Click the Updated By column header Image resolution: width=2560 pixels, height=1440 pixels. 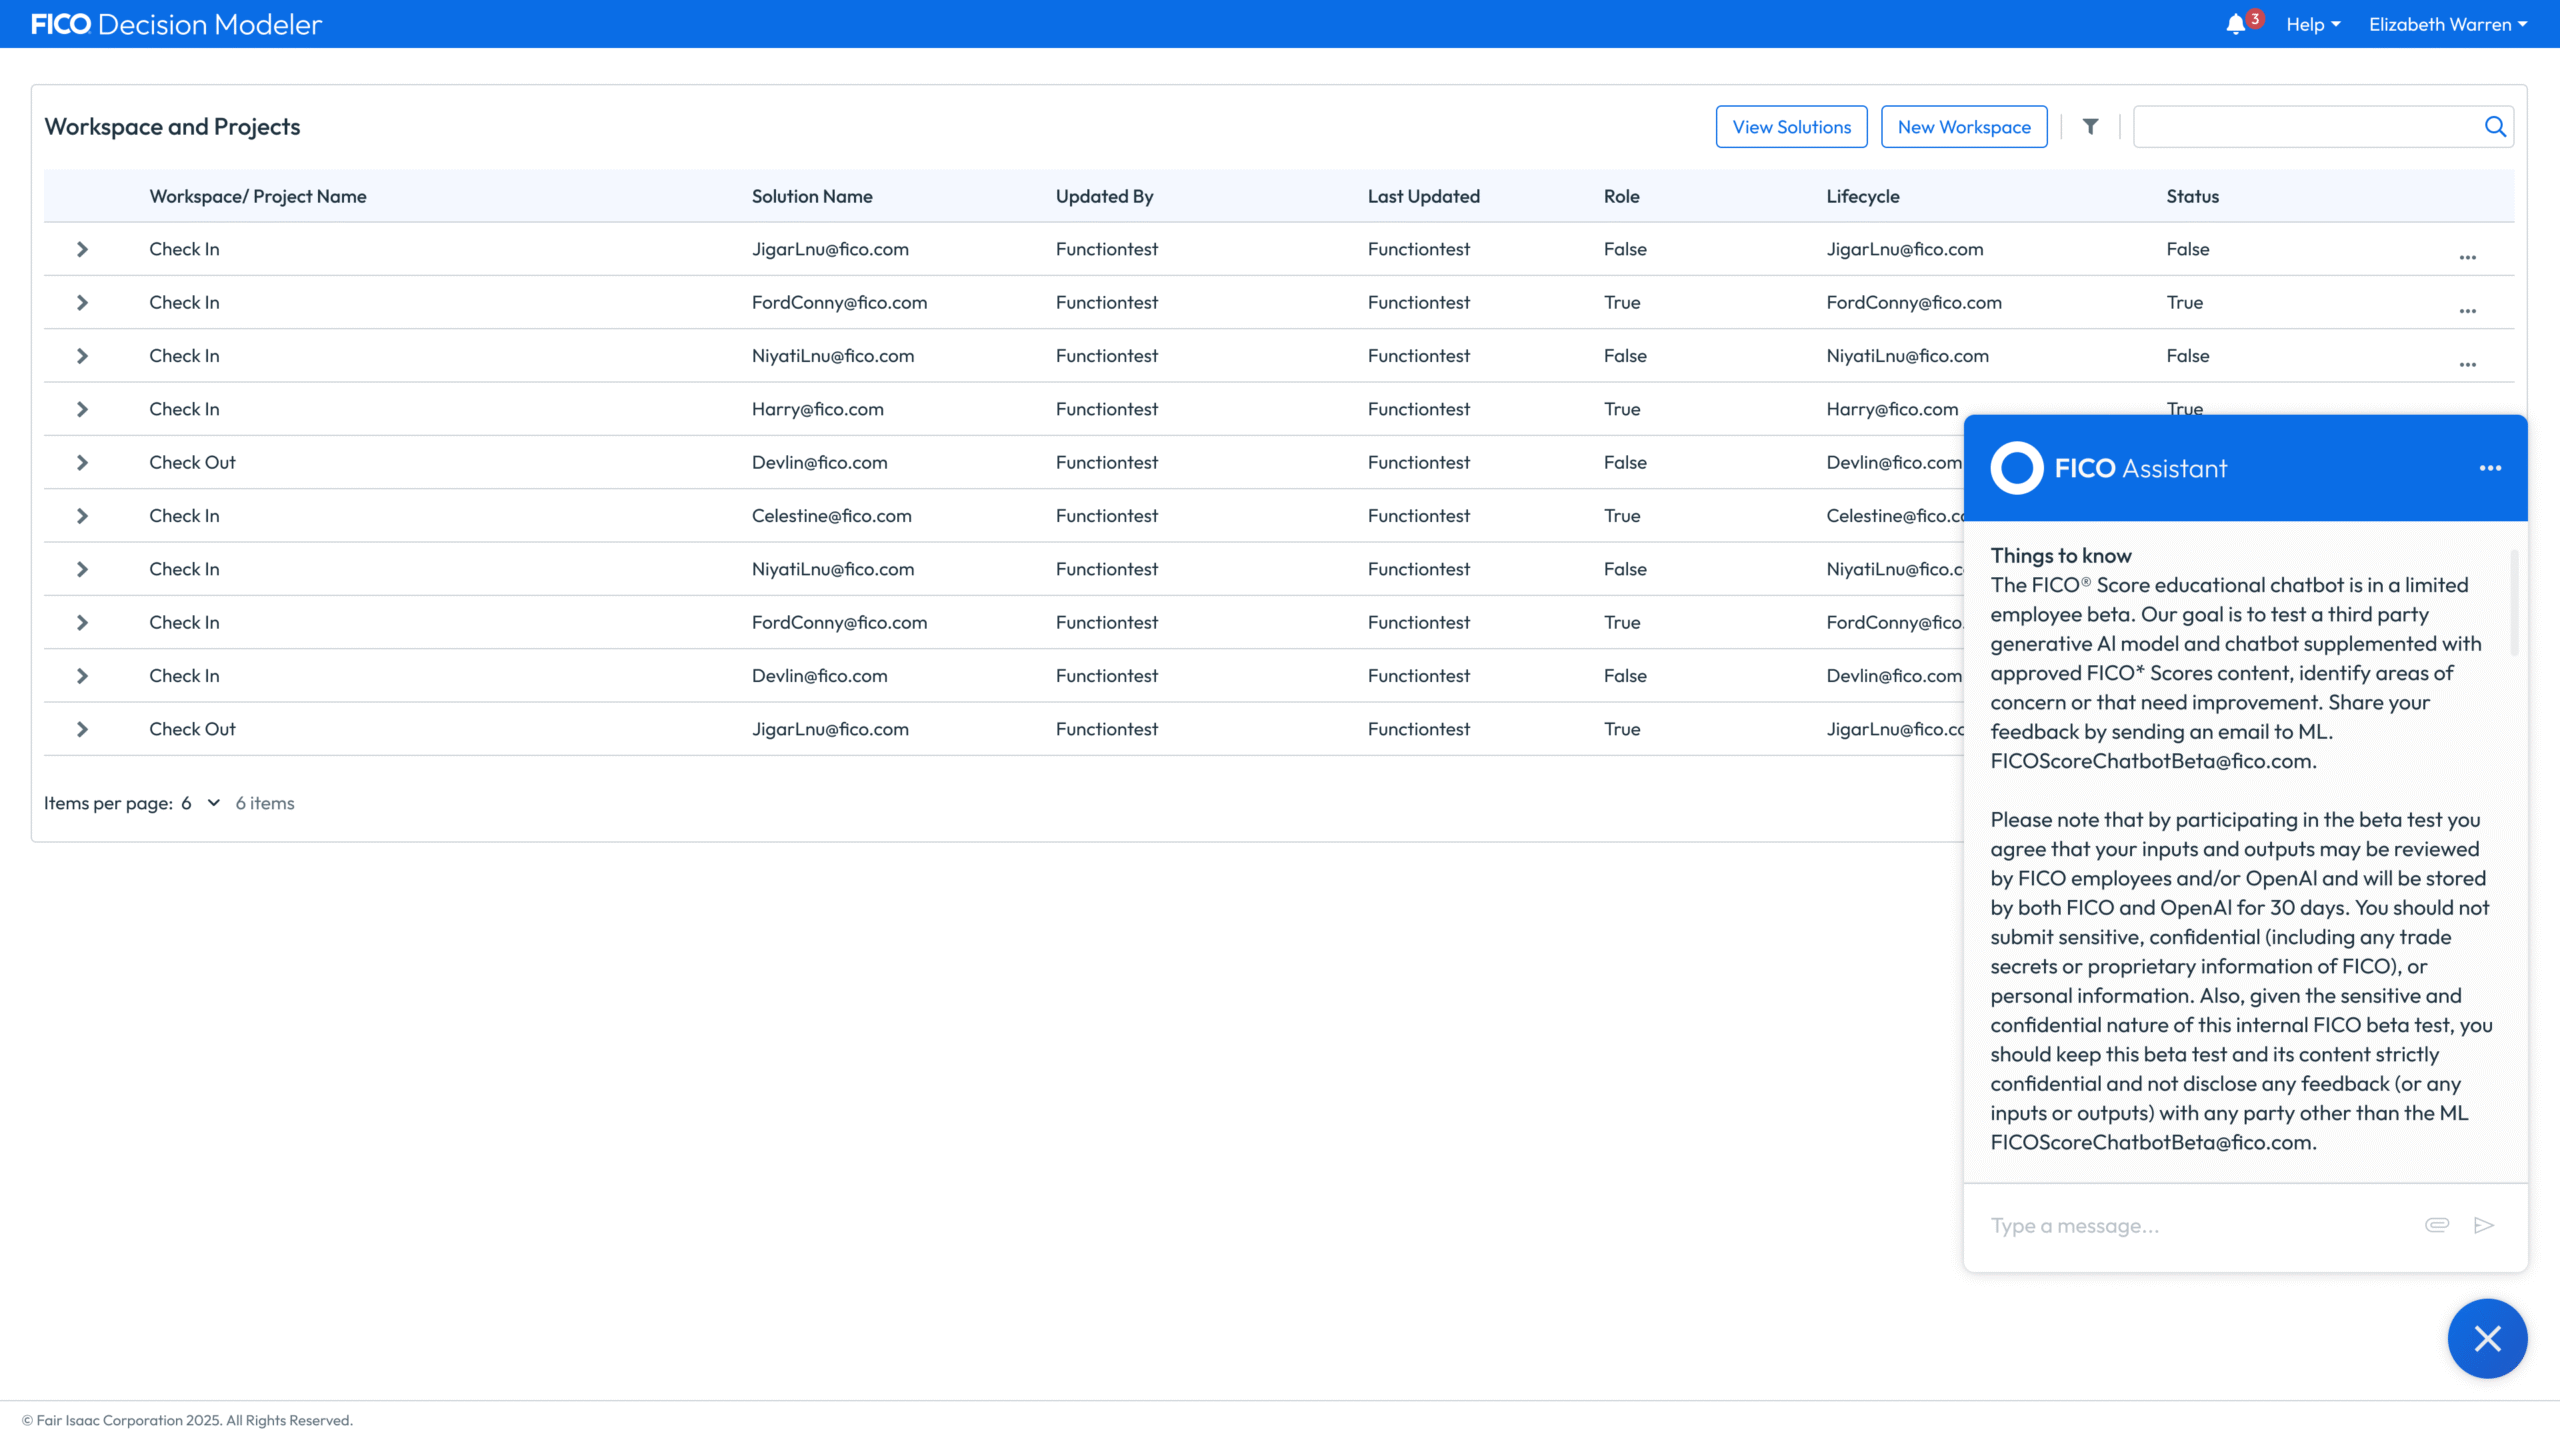click(x=1104, y=196)
